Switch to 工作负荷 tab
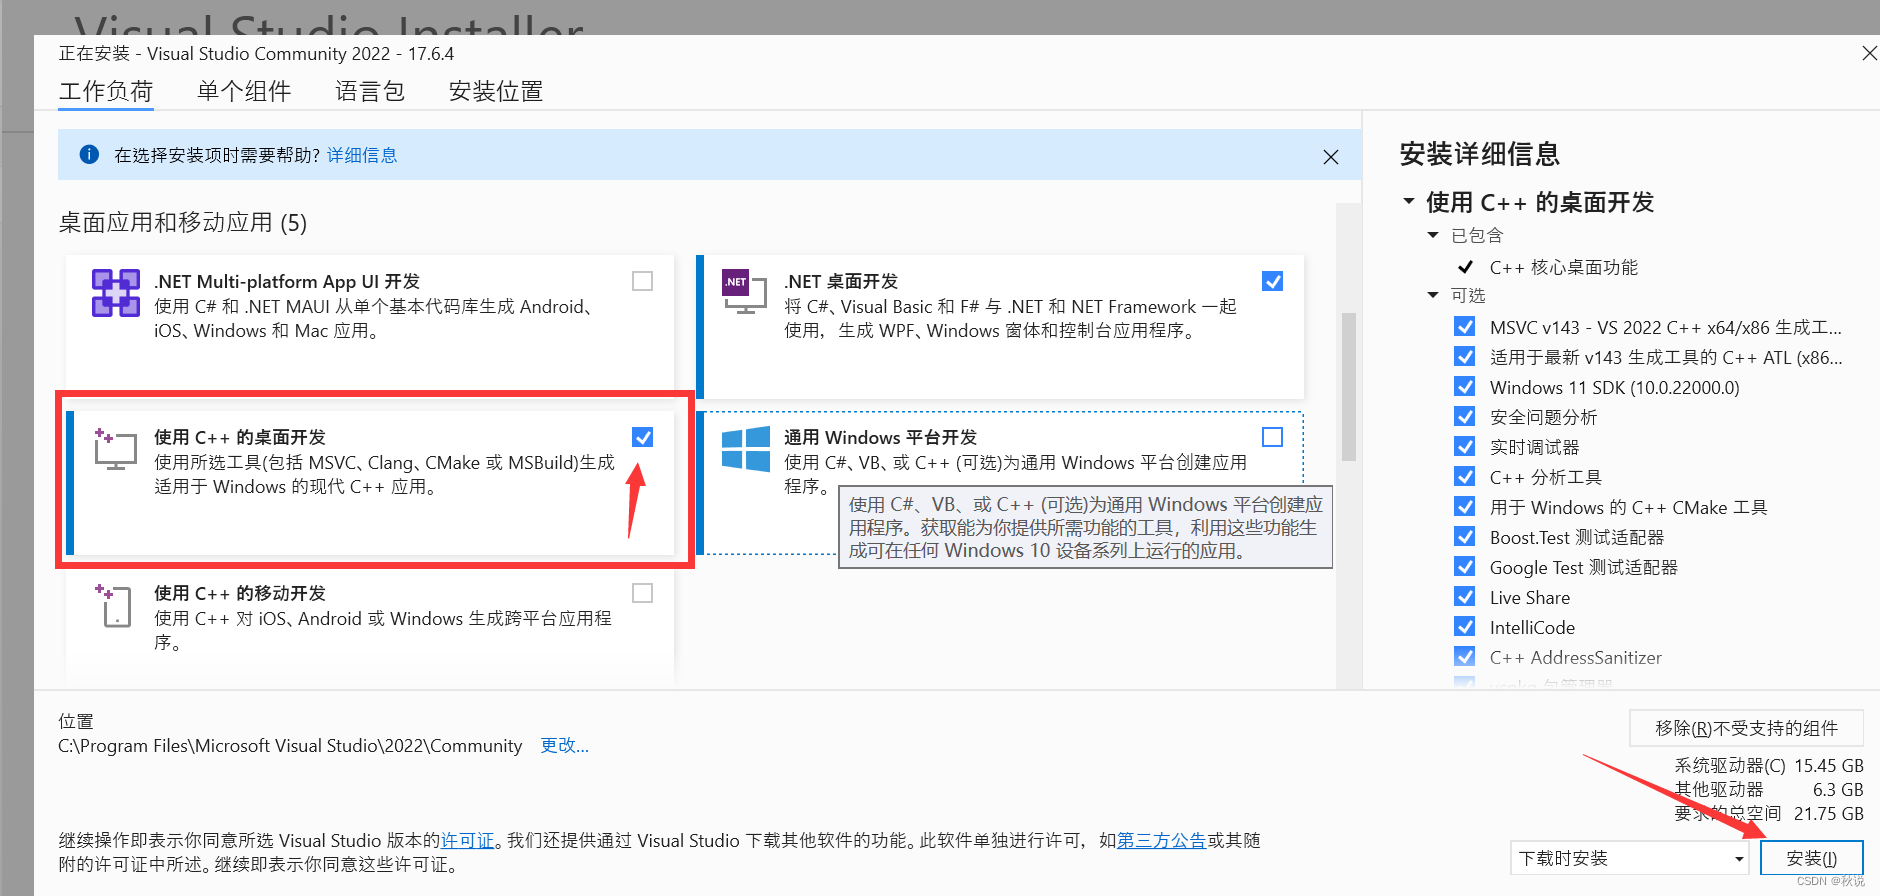This screenshot has height=896, width=1880. click(106, 92)
